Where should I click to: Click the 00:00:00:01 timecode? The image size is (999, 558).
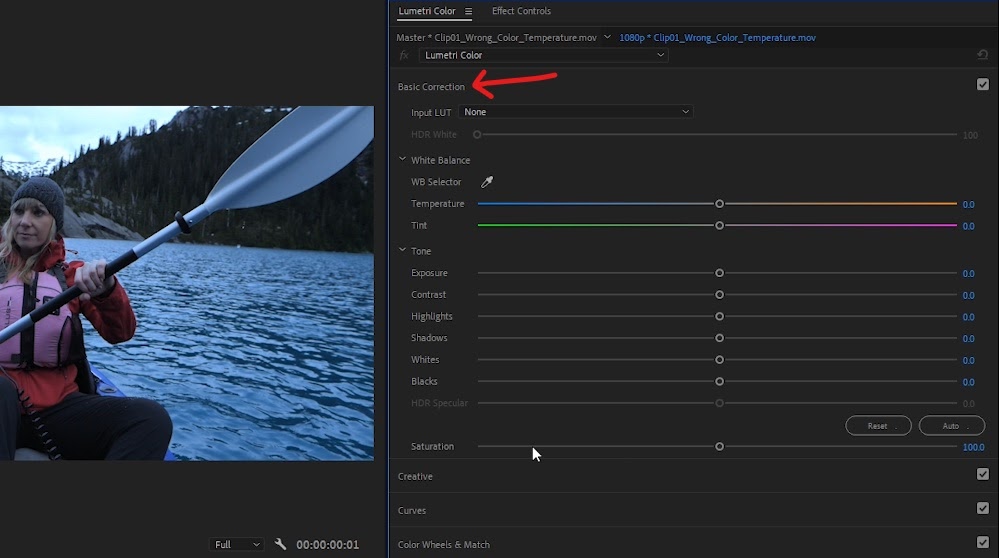327,545
